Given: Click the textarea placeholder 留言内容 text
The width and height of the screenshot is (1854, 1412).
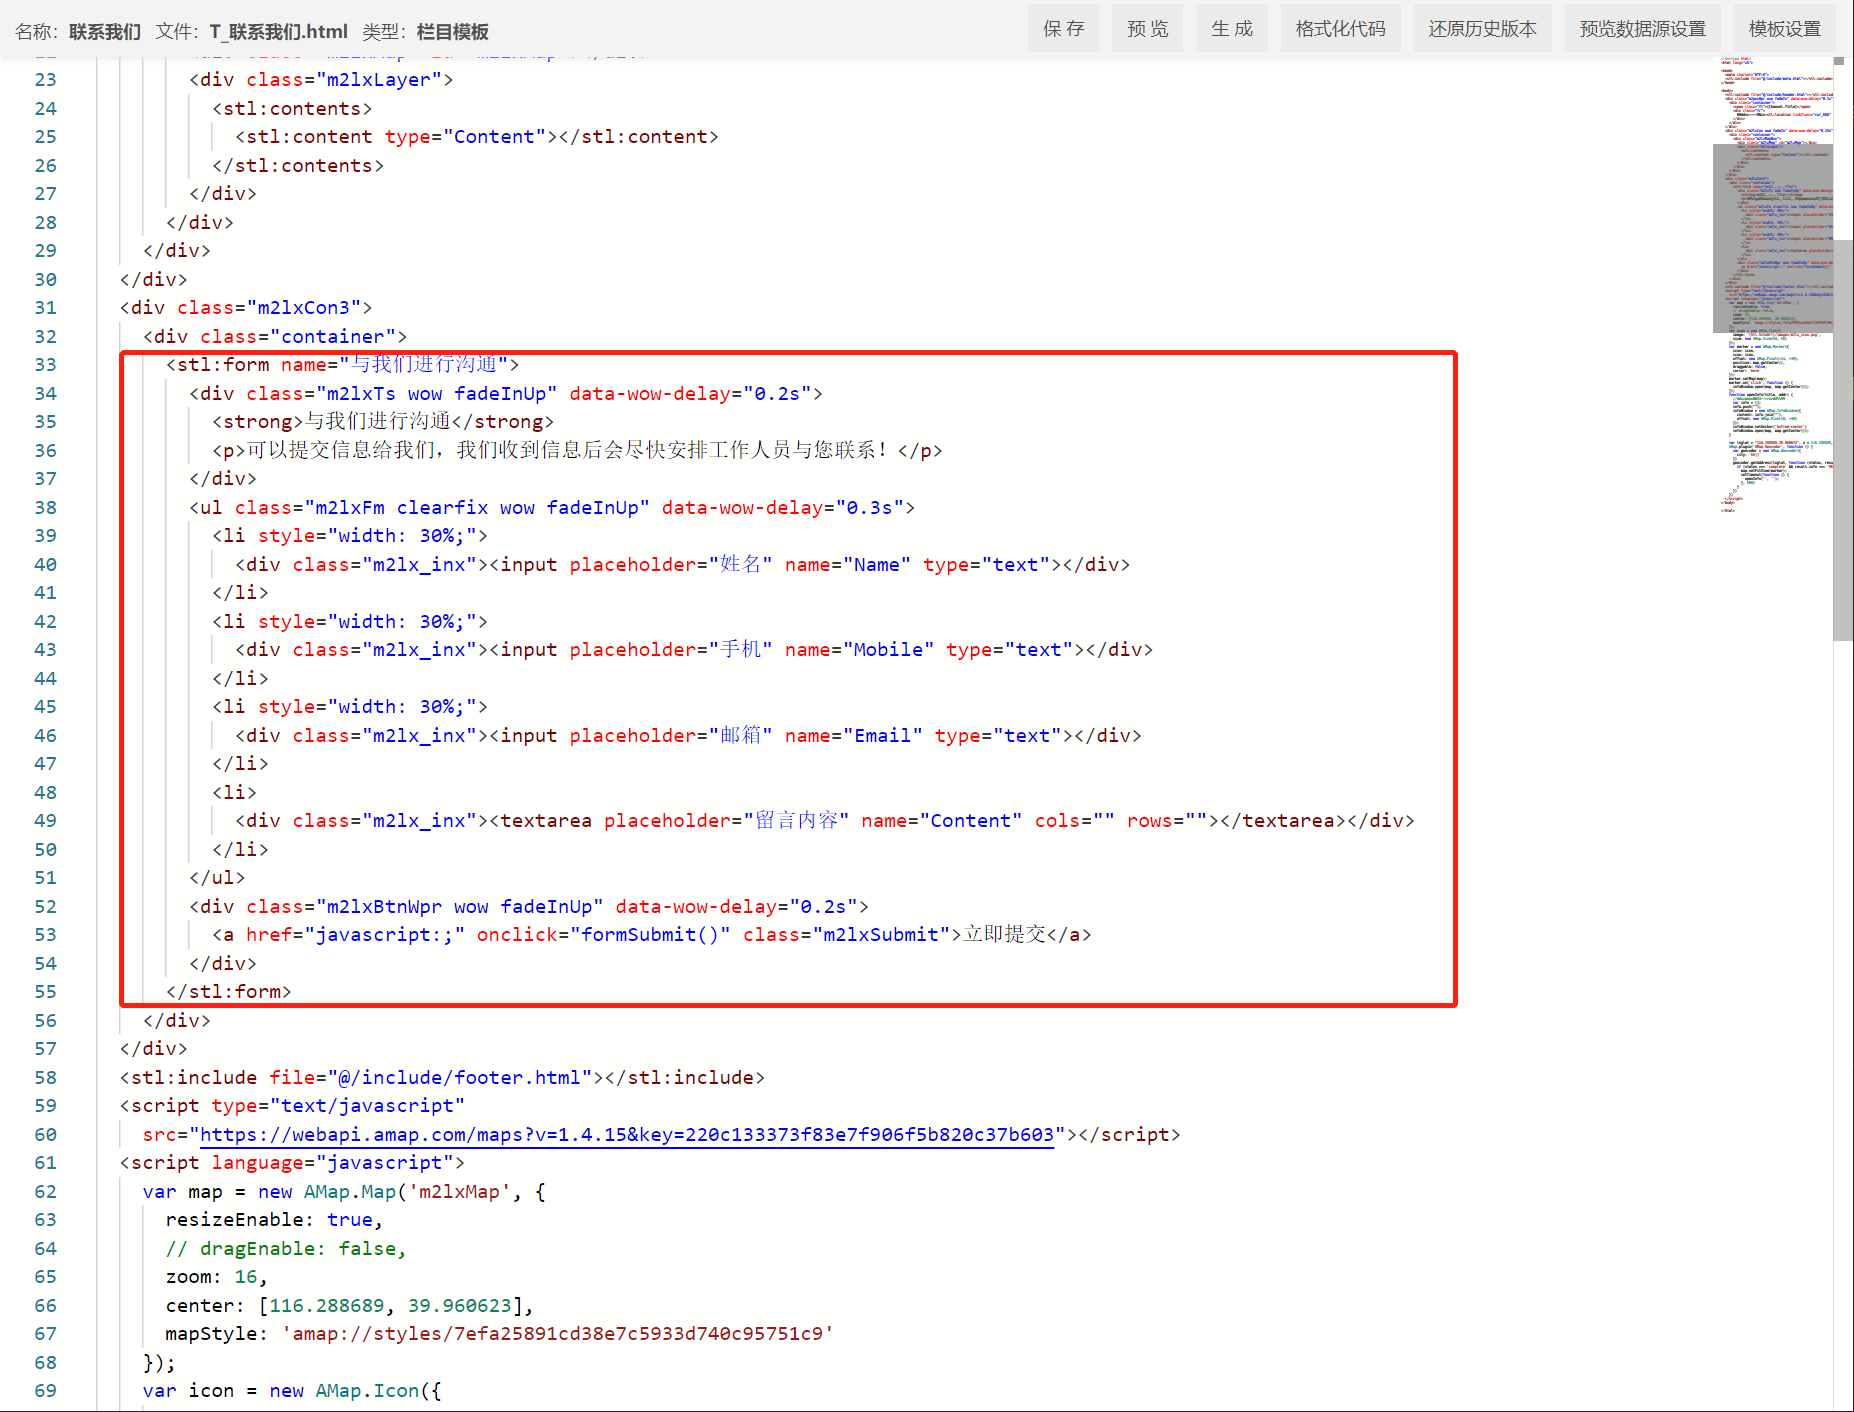Looking at the screenshot, I should [796, 821].
